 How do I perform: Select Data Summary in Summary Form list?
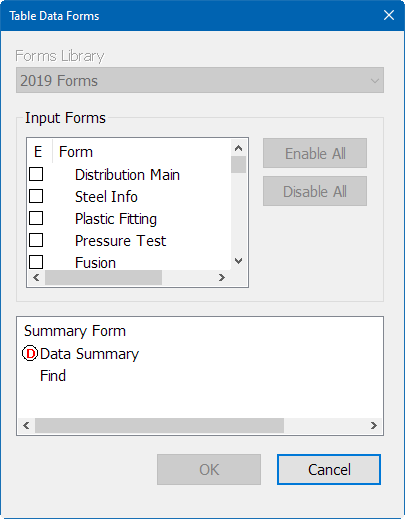(89, 354)
